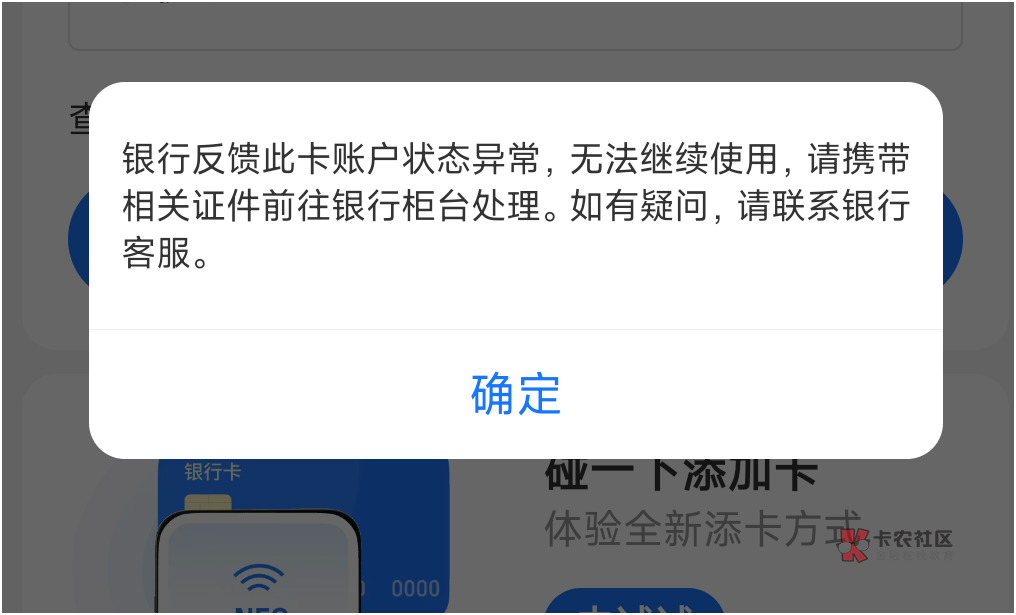
Task: Click the 体验全新添加卡方式 subtitle text
Action: 703,528
